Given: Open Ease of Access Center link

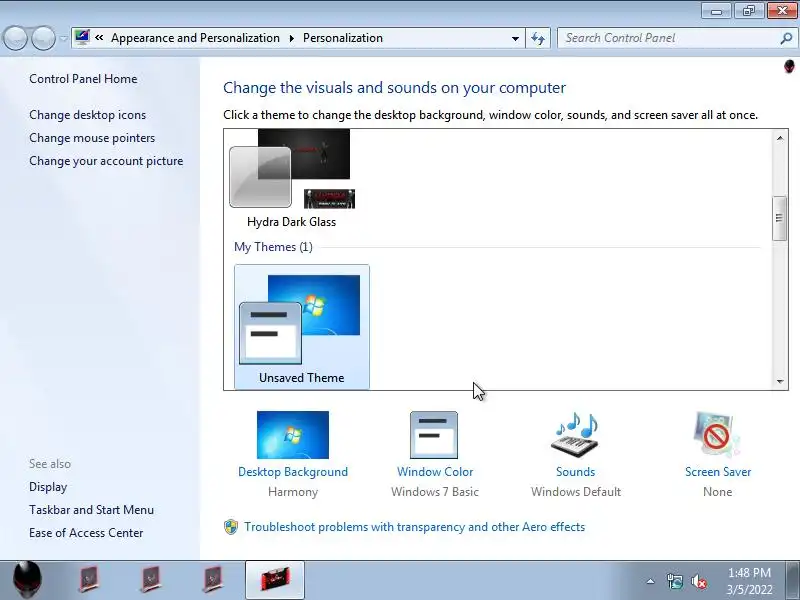Looking at the screenshot, I should click(x=86, y=533).
